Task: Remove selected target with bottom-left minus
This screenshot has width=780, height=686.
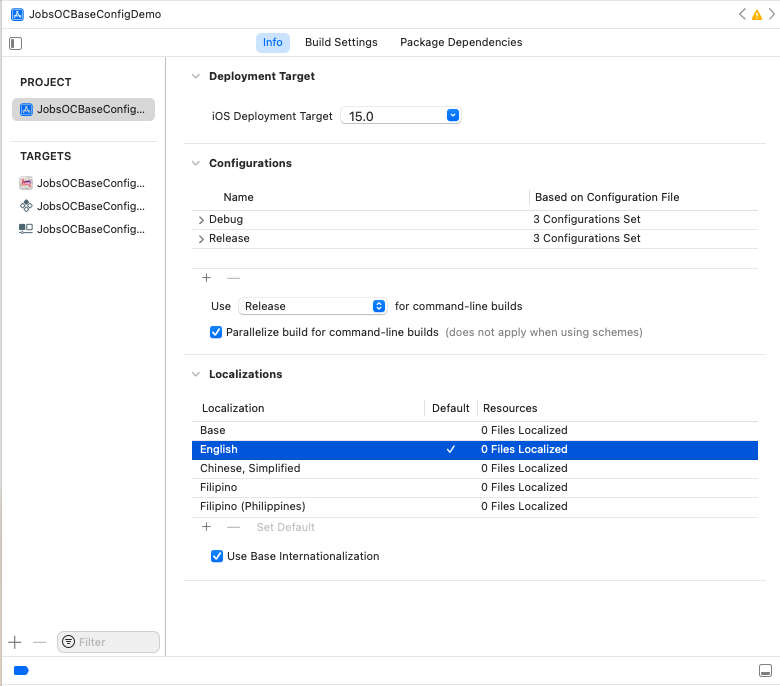Action: [39, 642]
